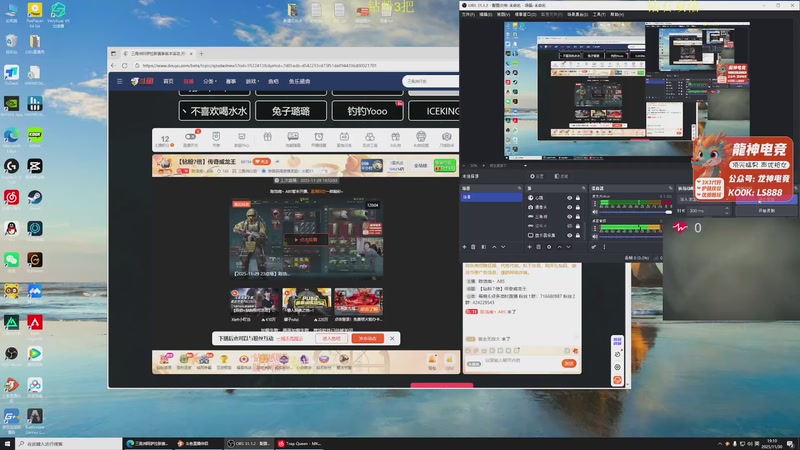
Task: Open the Windows Start menu
Action: pyautogui.click(x=7, y=444)
